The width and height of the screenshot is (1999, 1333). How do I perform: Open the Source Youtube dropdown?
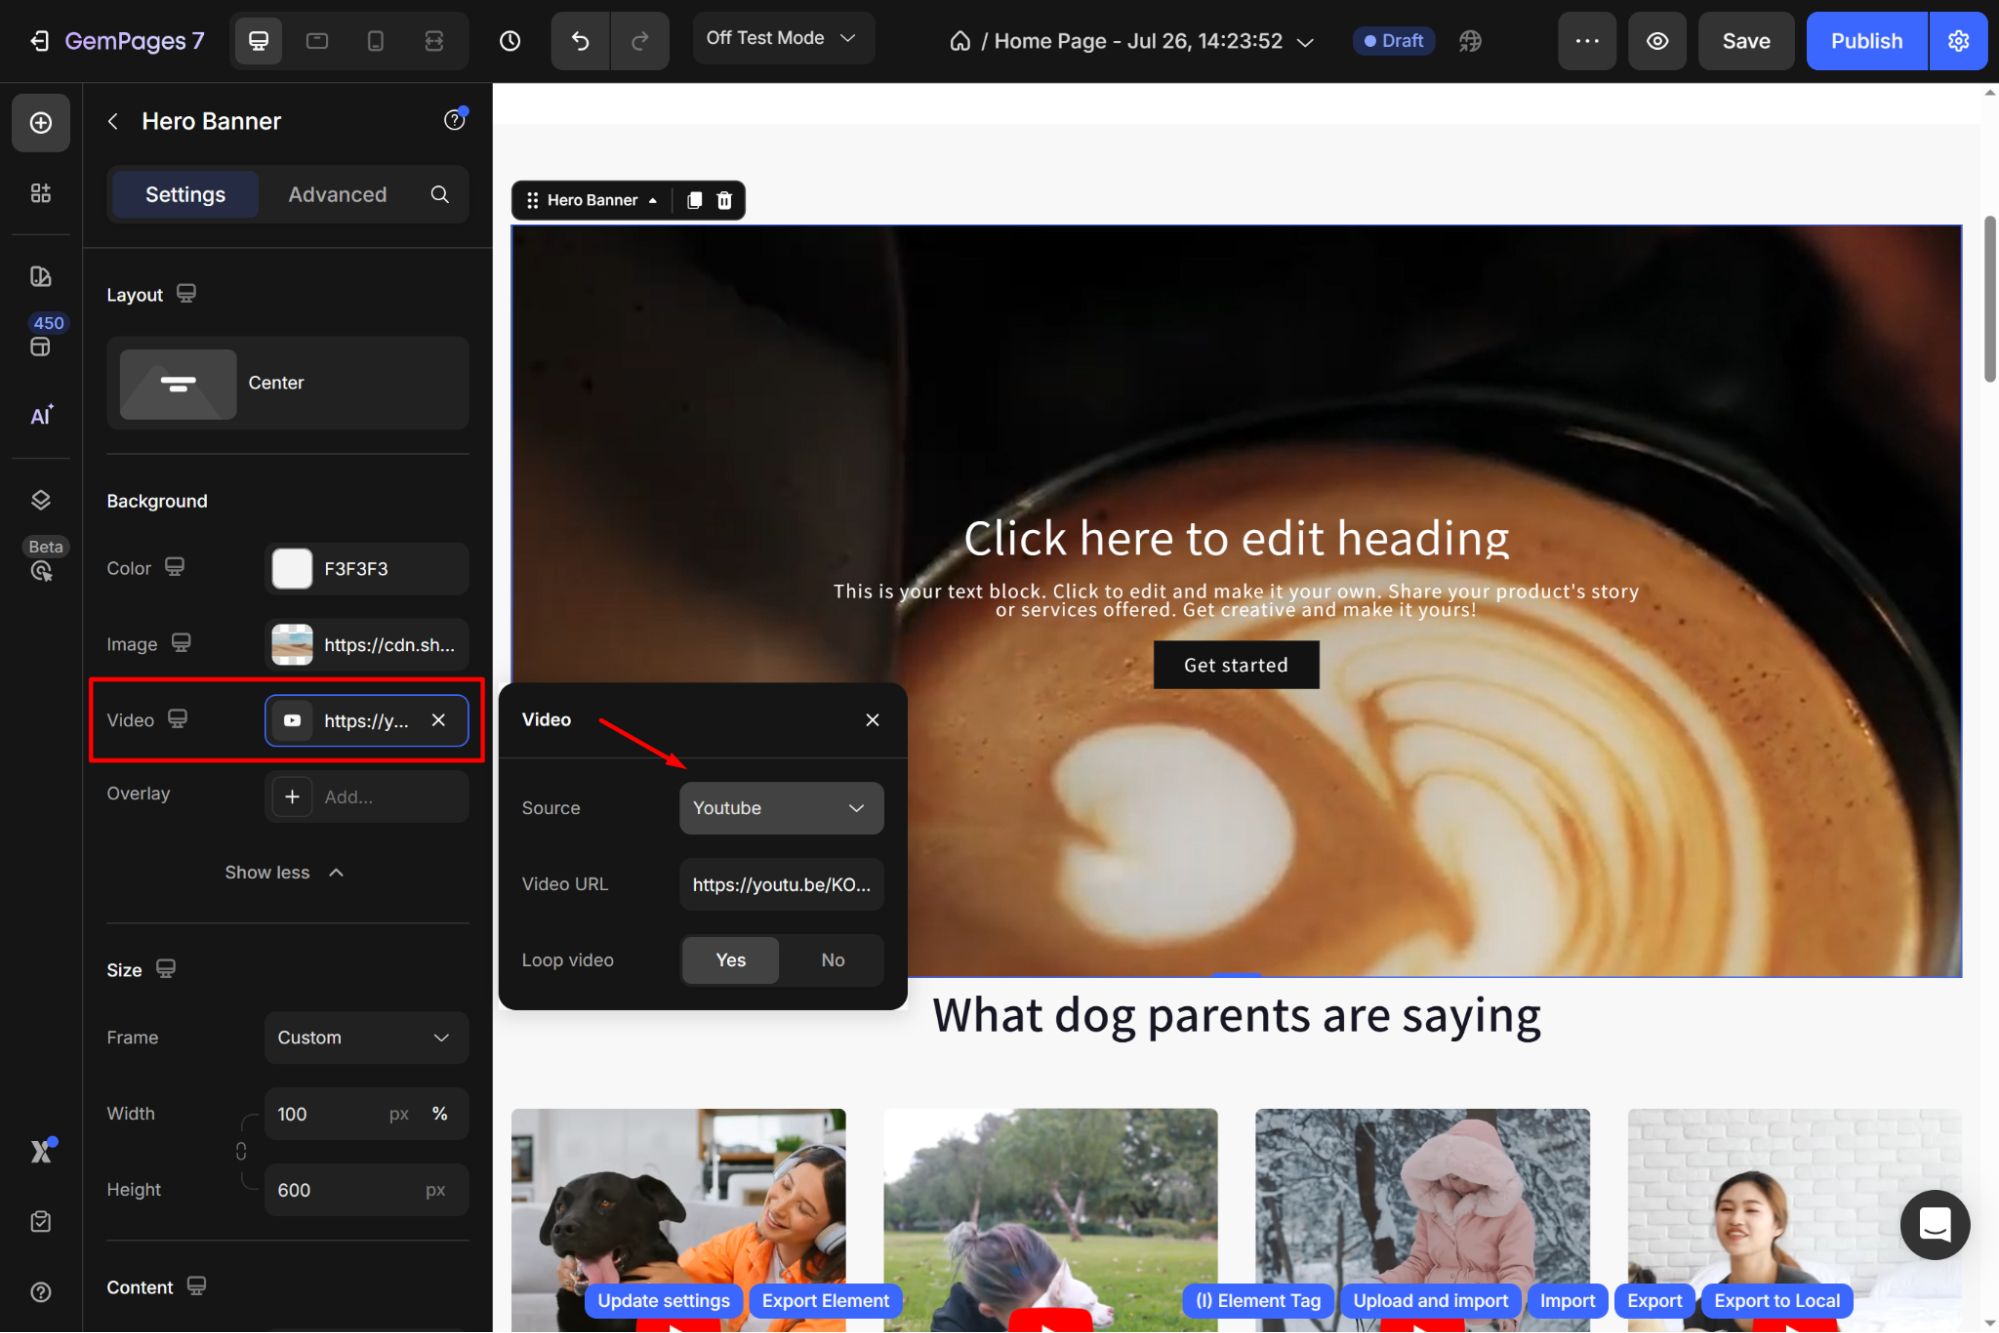[780, 808]
